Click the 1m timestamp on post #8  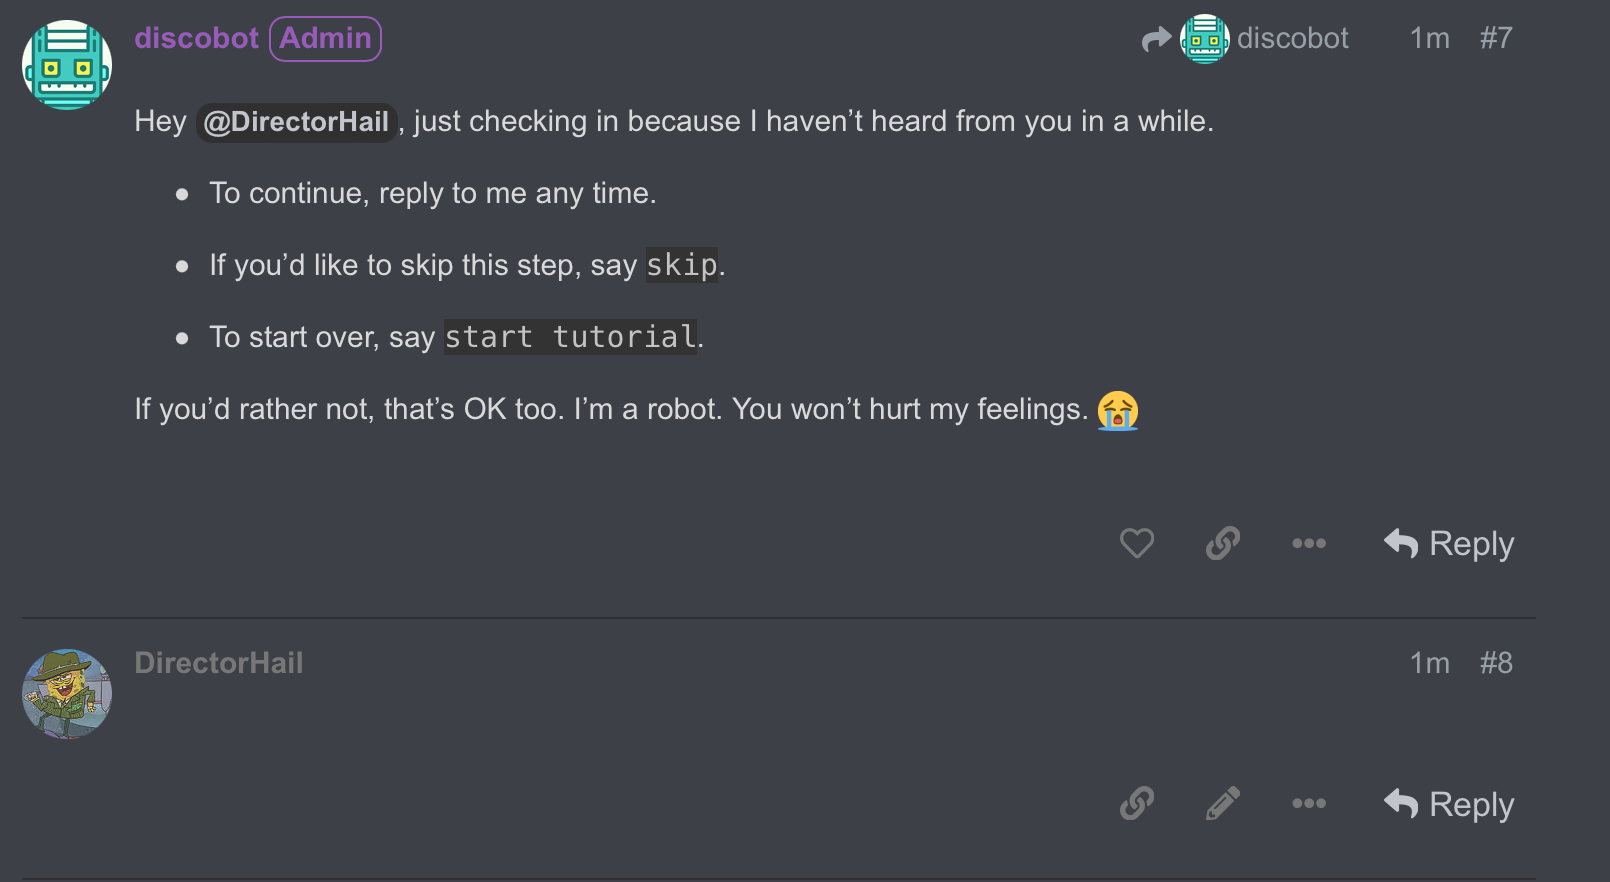(1430, 663)
